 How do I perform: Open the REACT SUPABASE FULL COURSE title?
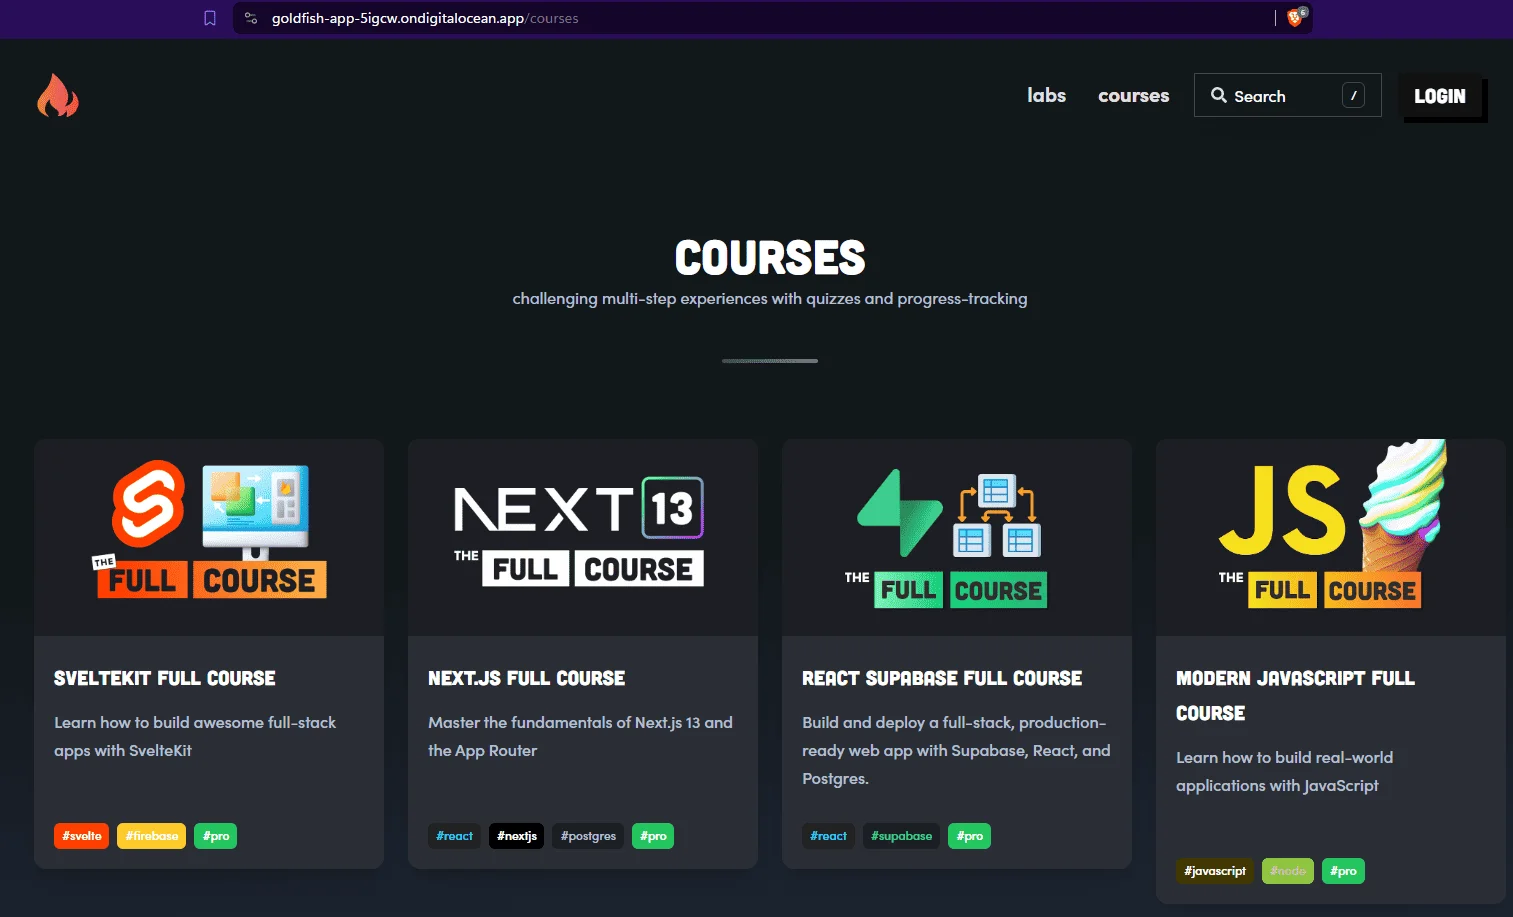[x=942, y=678]
